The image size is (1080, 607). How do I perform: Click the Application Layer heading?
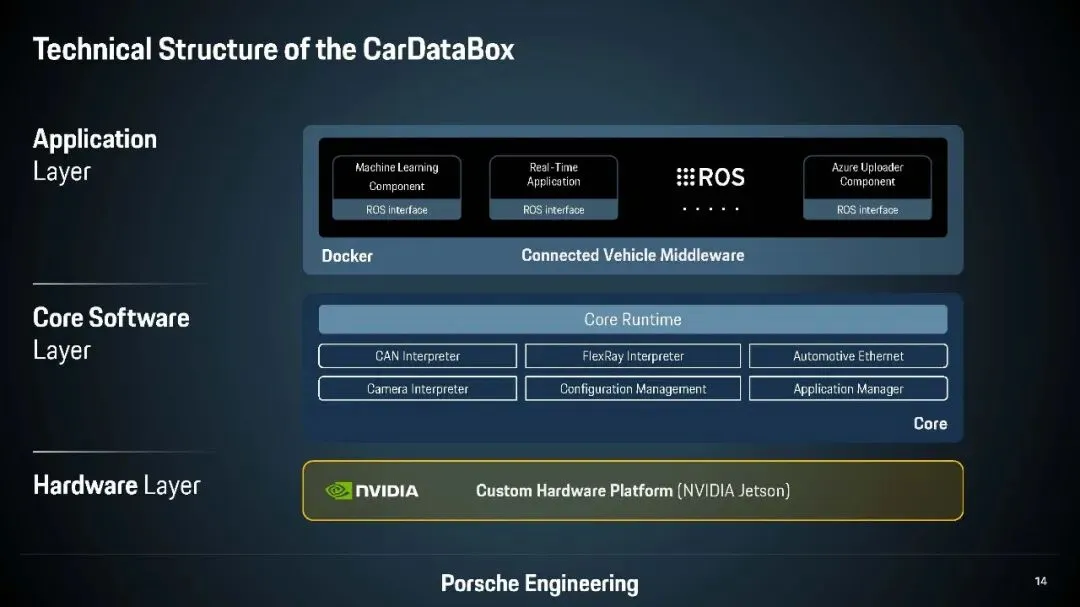95,155
